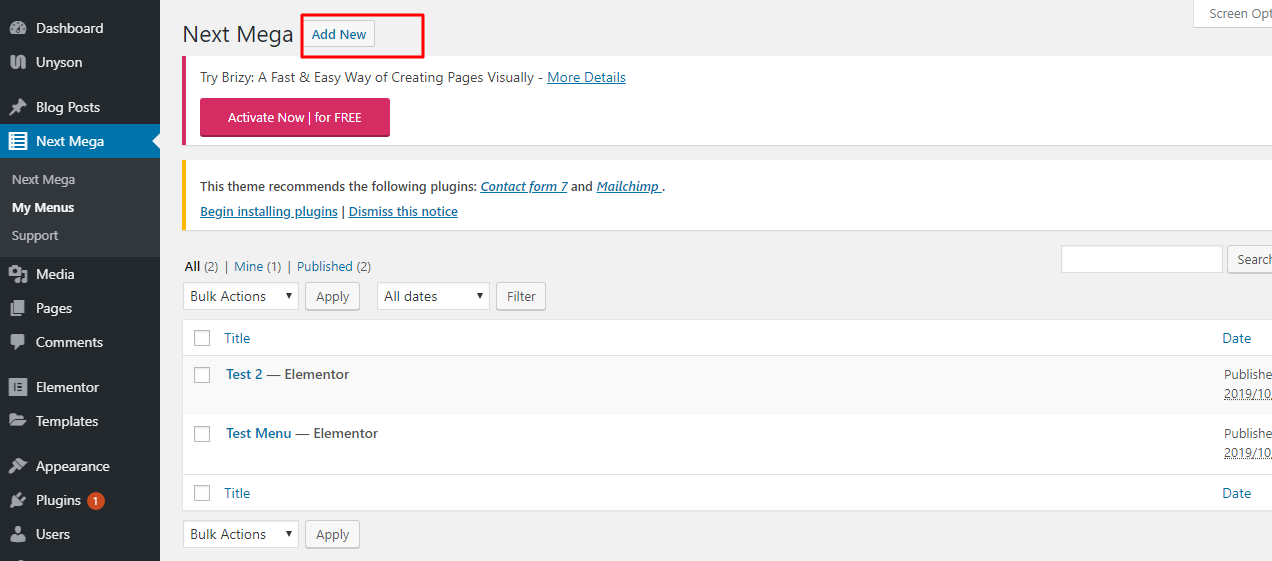Click the Comments bubble icon

18,342
